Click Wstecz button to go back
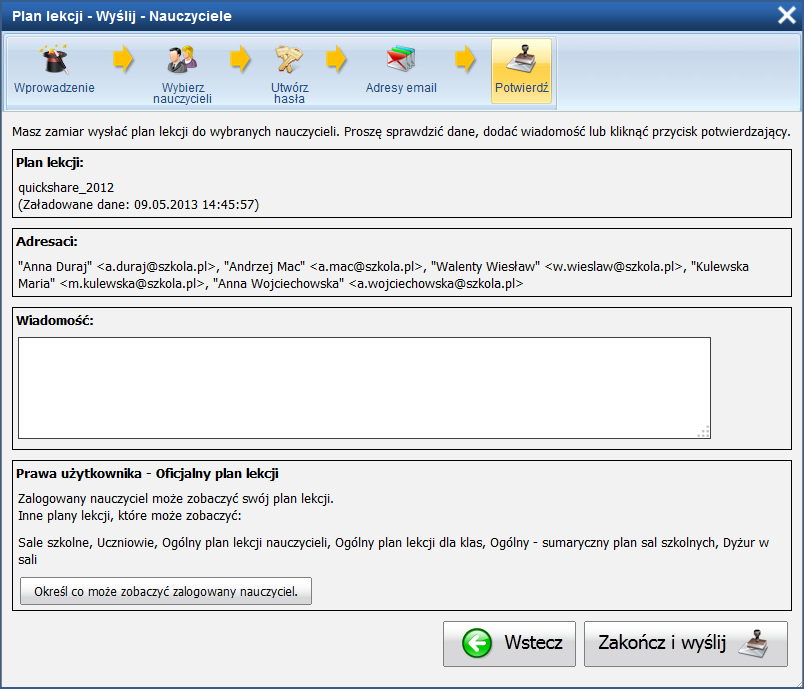The width and height of the screenshot is (804, 689). coord(509,644)
